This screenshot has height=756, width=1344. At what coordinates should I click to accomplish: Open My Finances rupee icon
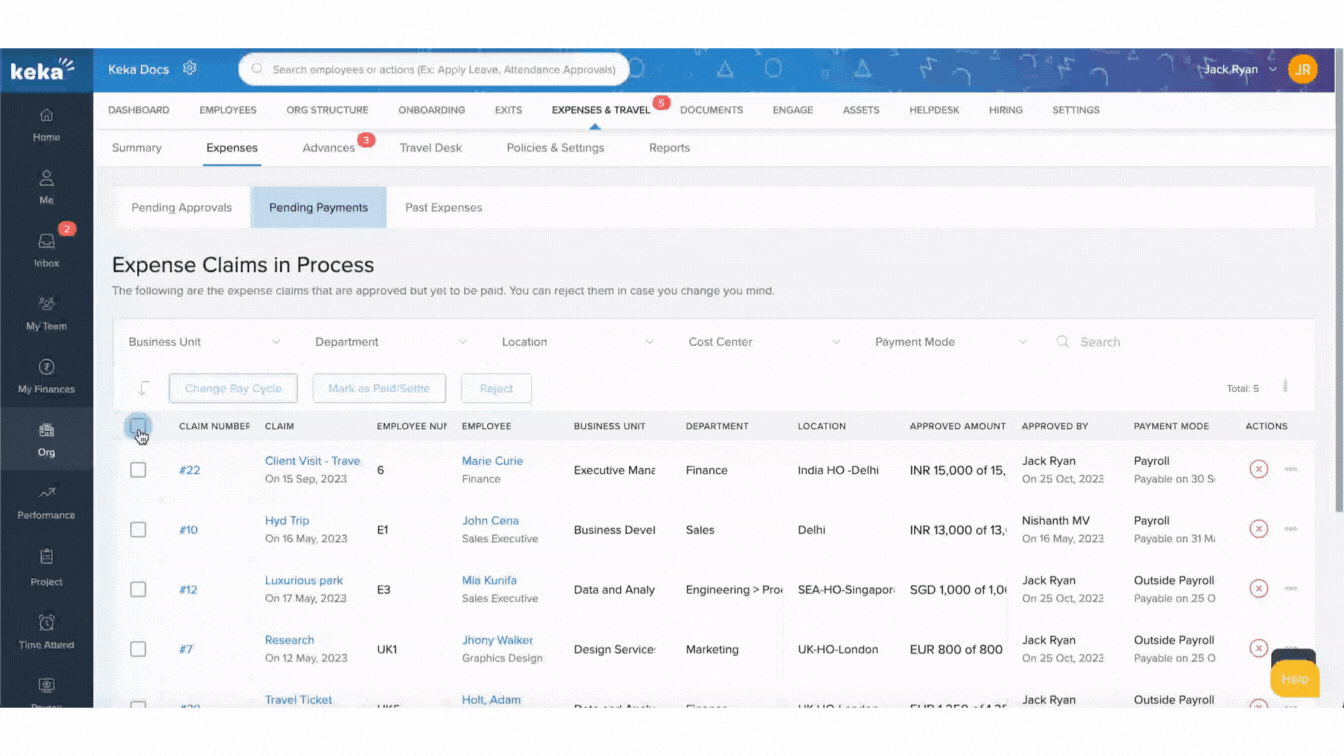tap(46, 367)
